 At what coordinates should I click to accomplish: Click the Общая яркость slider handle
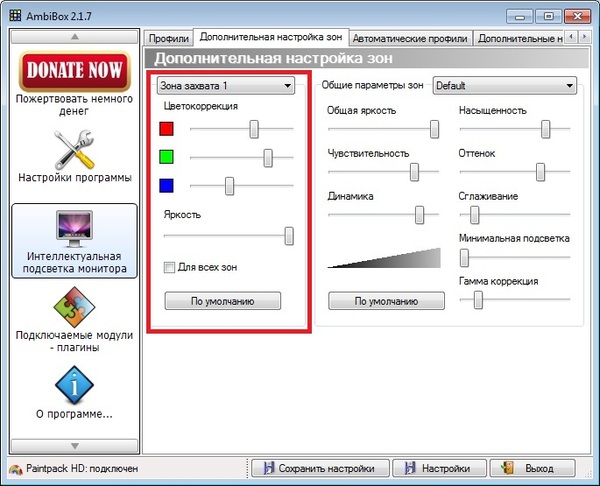434,129
